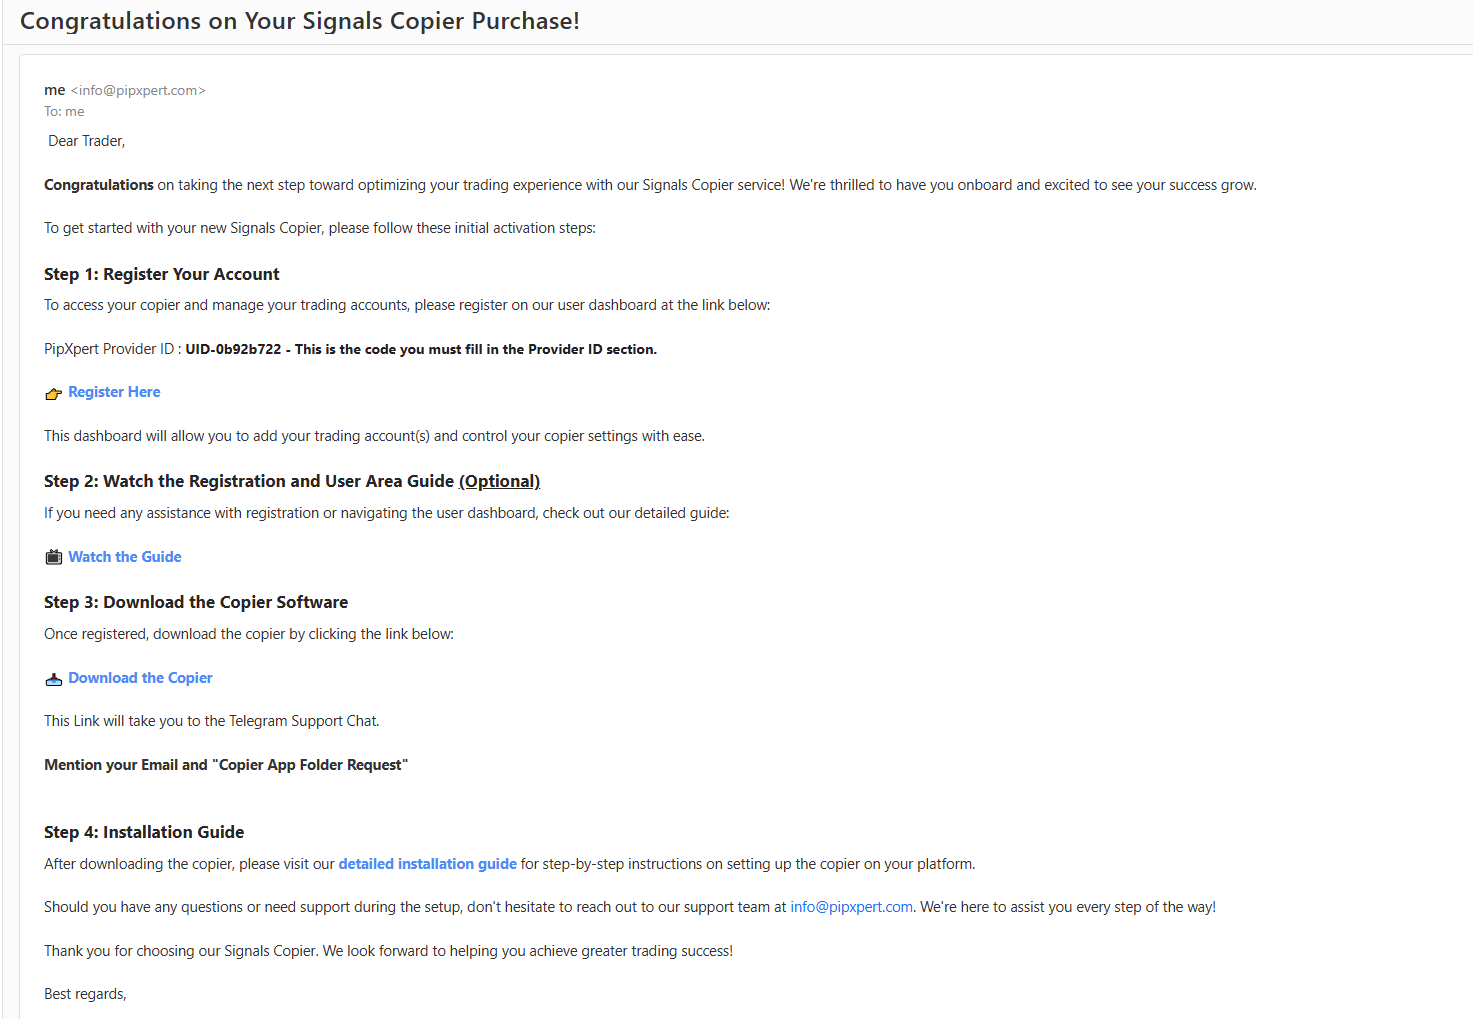Image resolution: width=1473 pixels, height=1019 pixels.
Task: Click the line "To get started with your new Signals Copier"
Action: click(x=320, y=228)
